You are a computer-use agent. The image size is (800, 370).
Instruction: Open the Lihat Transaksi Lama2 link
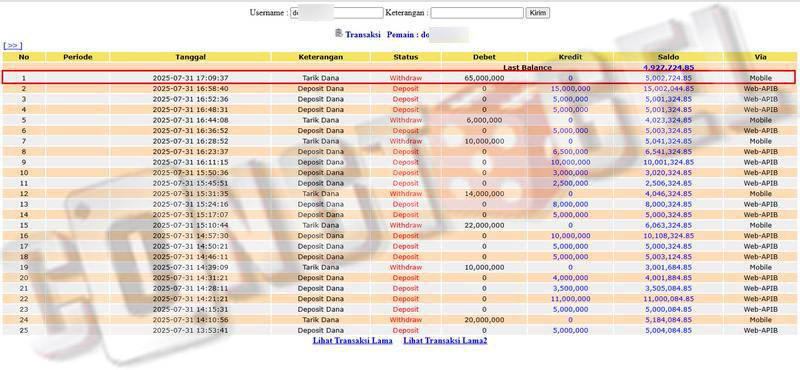[x=445, y=340]
